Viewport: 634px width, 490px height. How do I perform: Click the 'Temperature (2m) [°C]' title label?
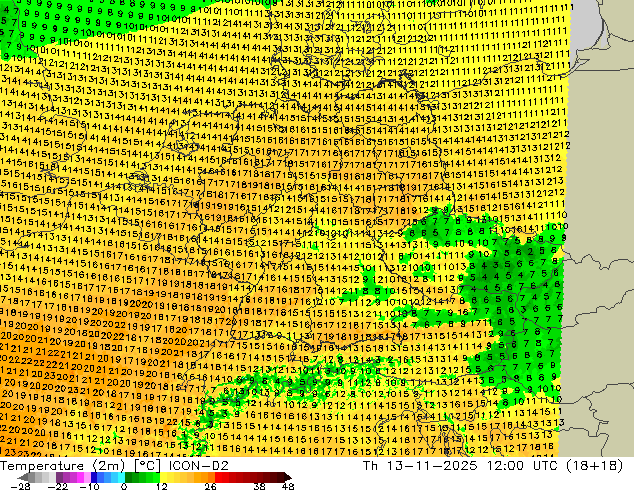point(80,465)
